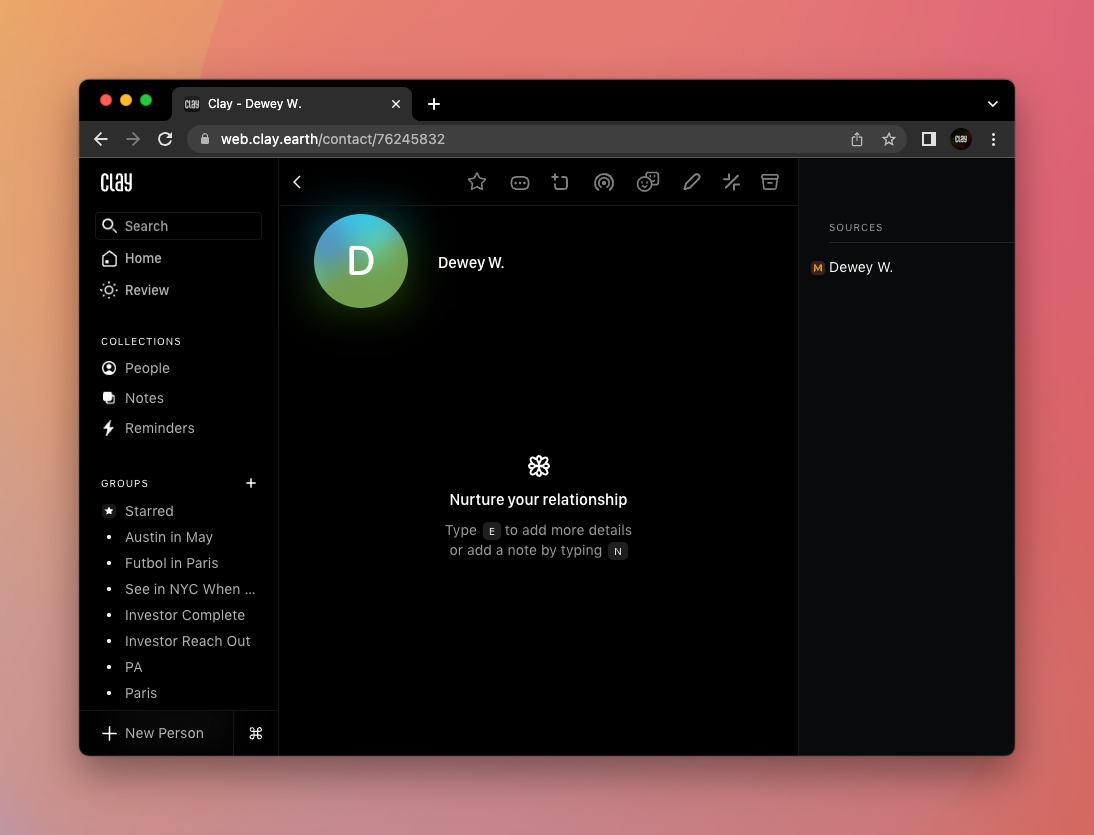The image size is (1094, 835).
Task: Expand the browser tab search chevron
Action: click(992, 104)
